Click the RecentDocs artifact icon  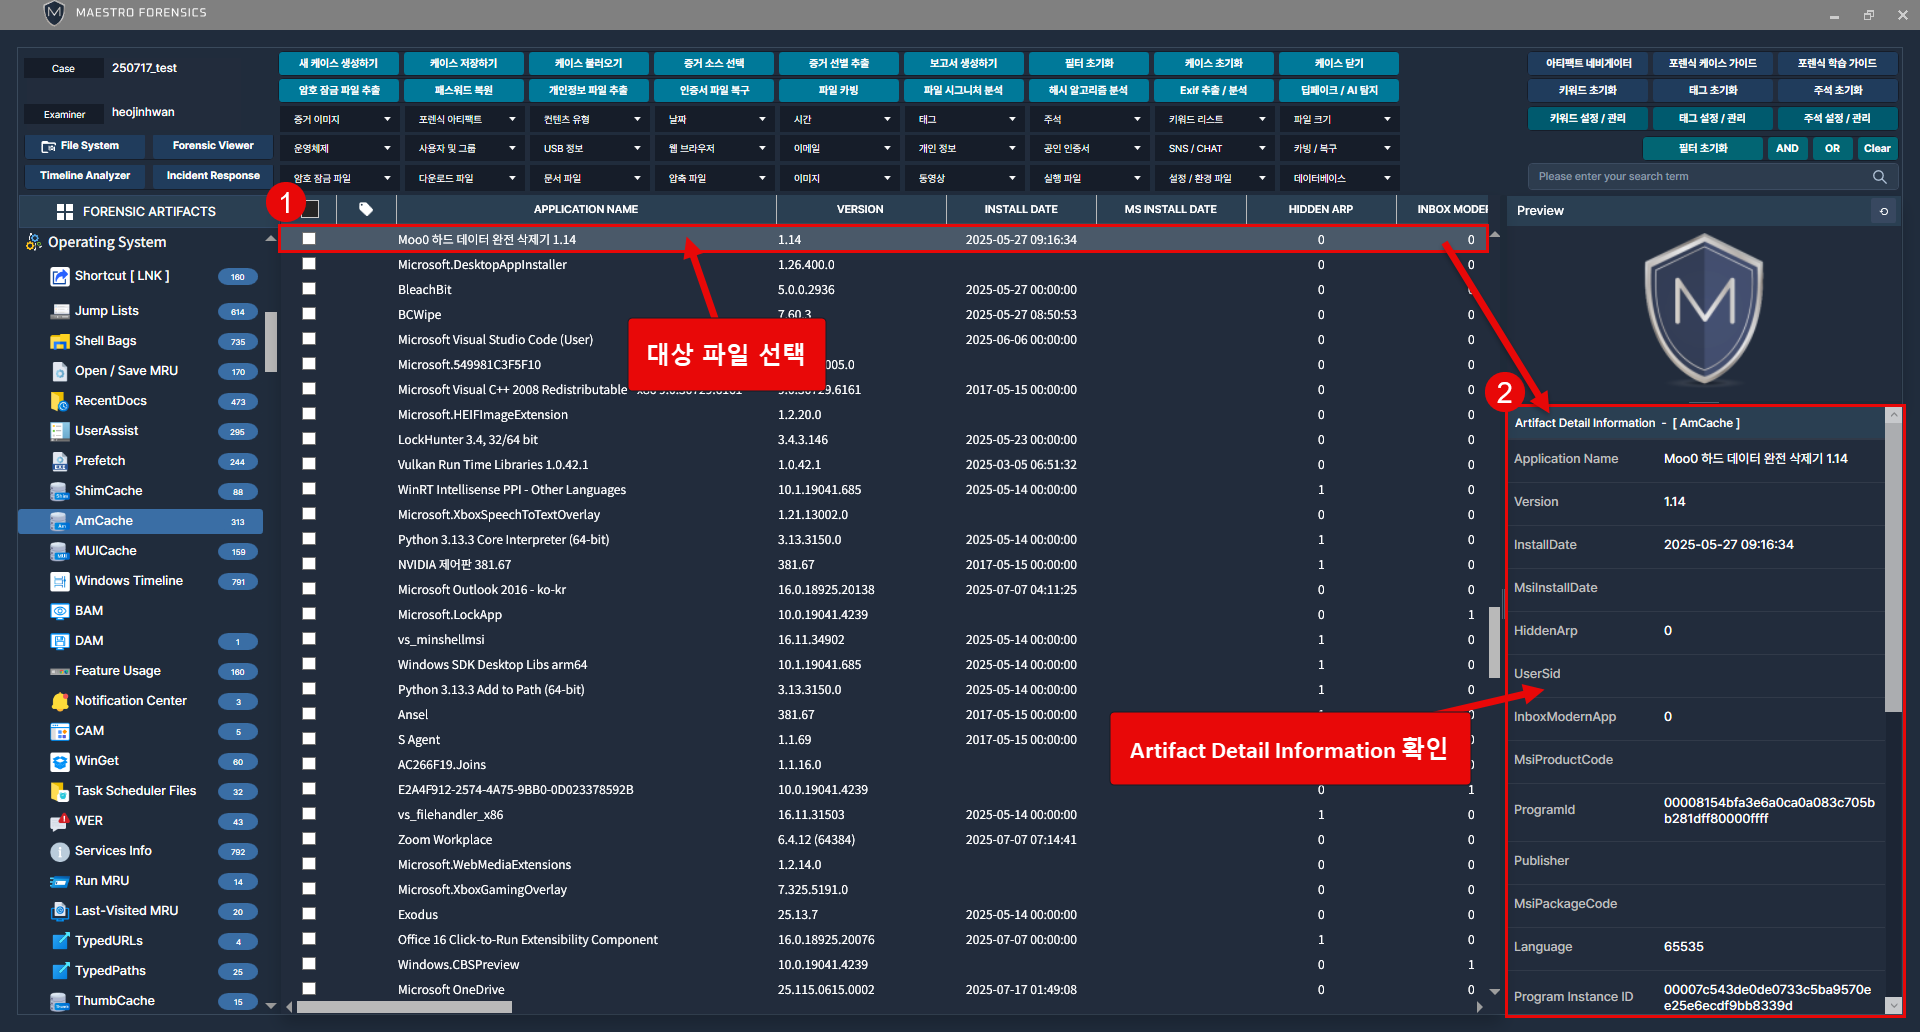[x=60, y=401]
